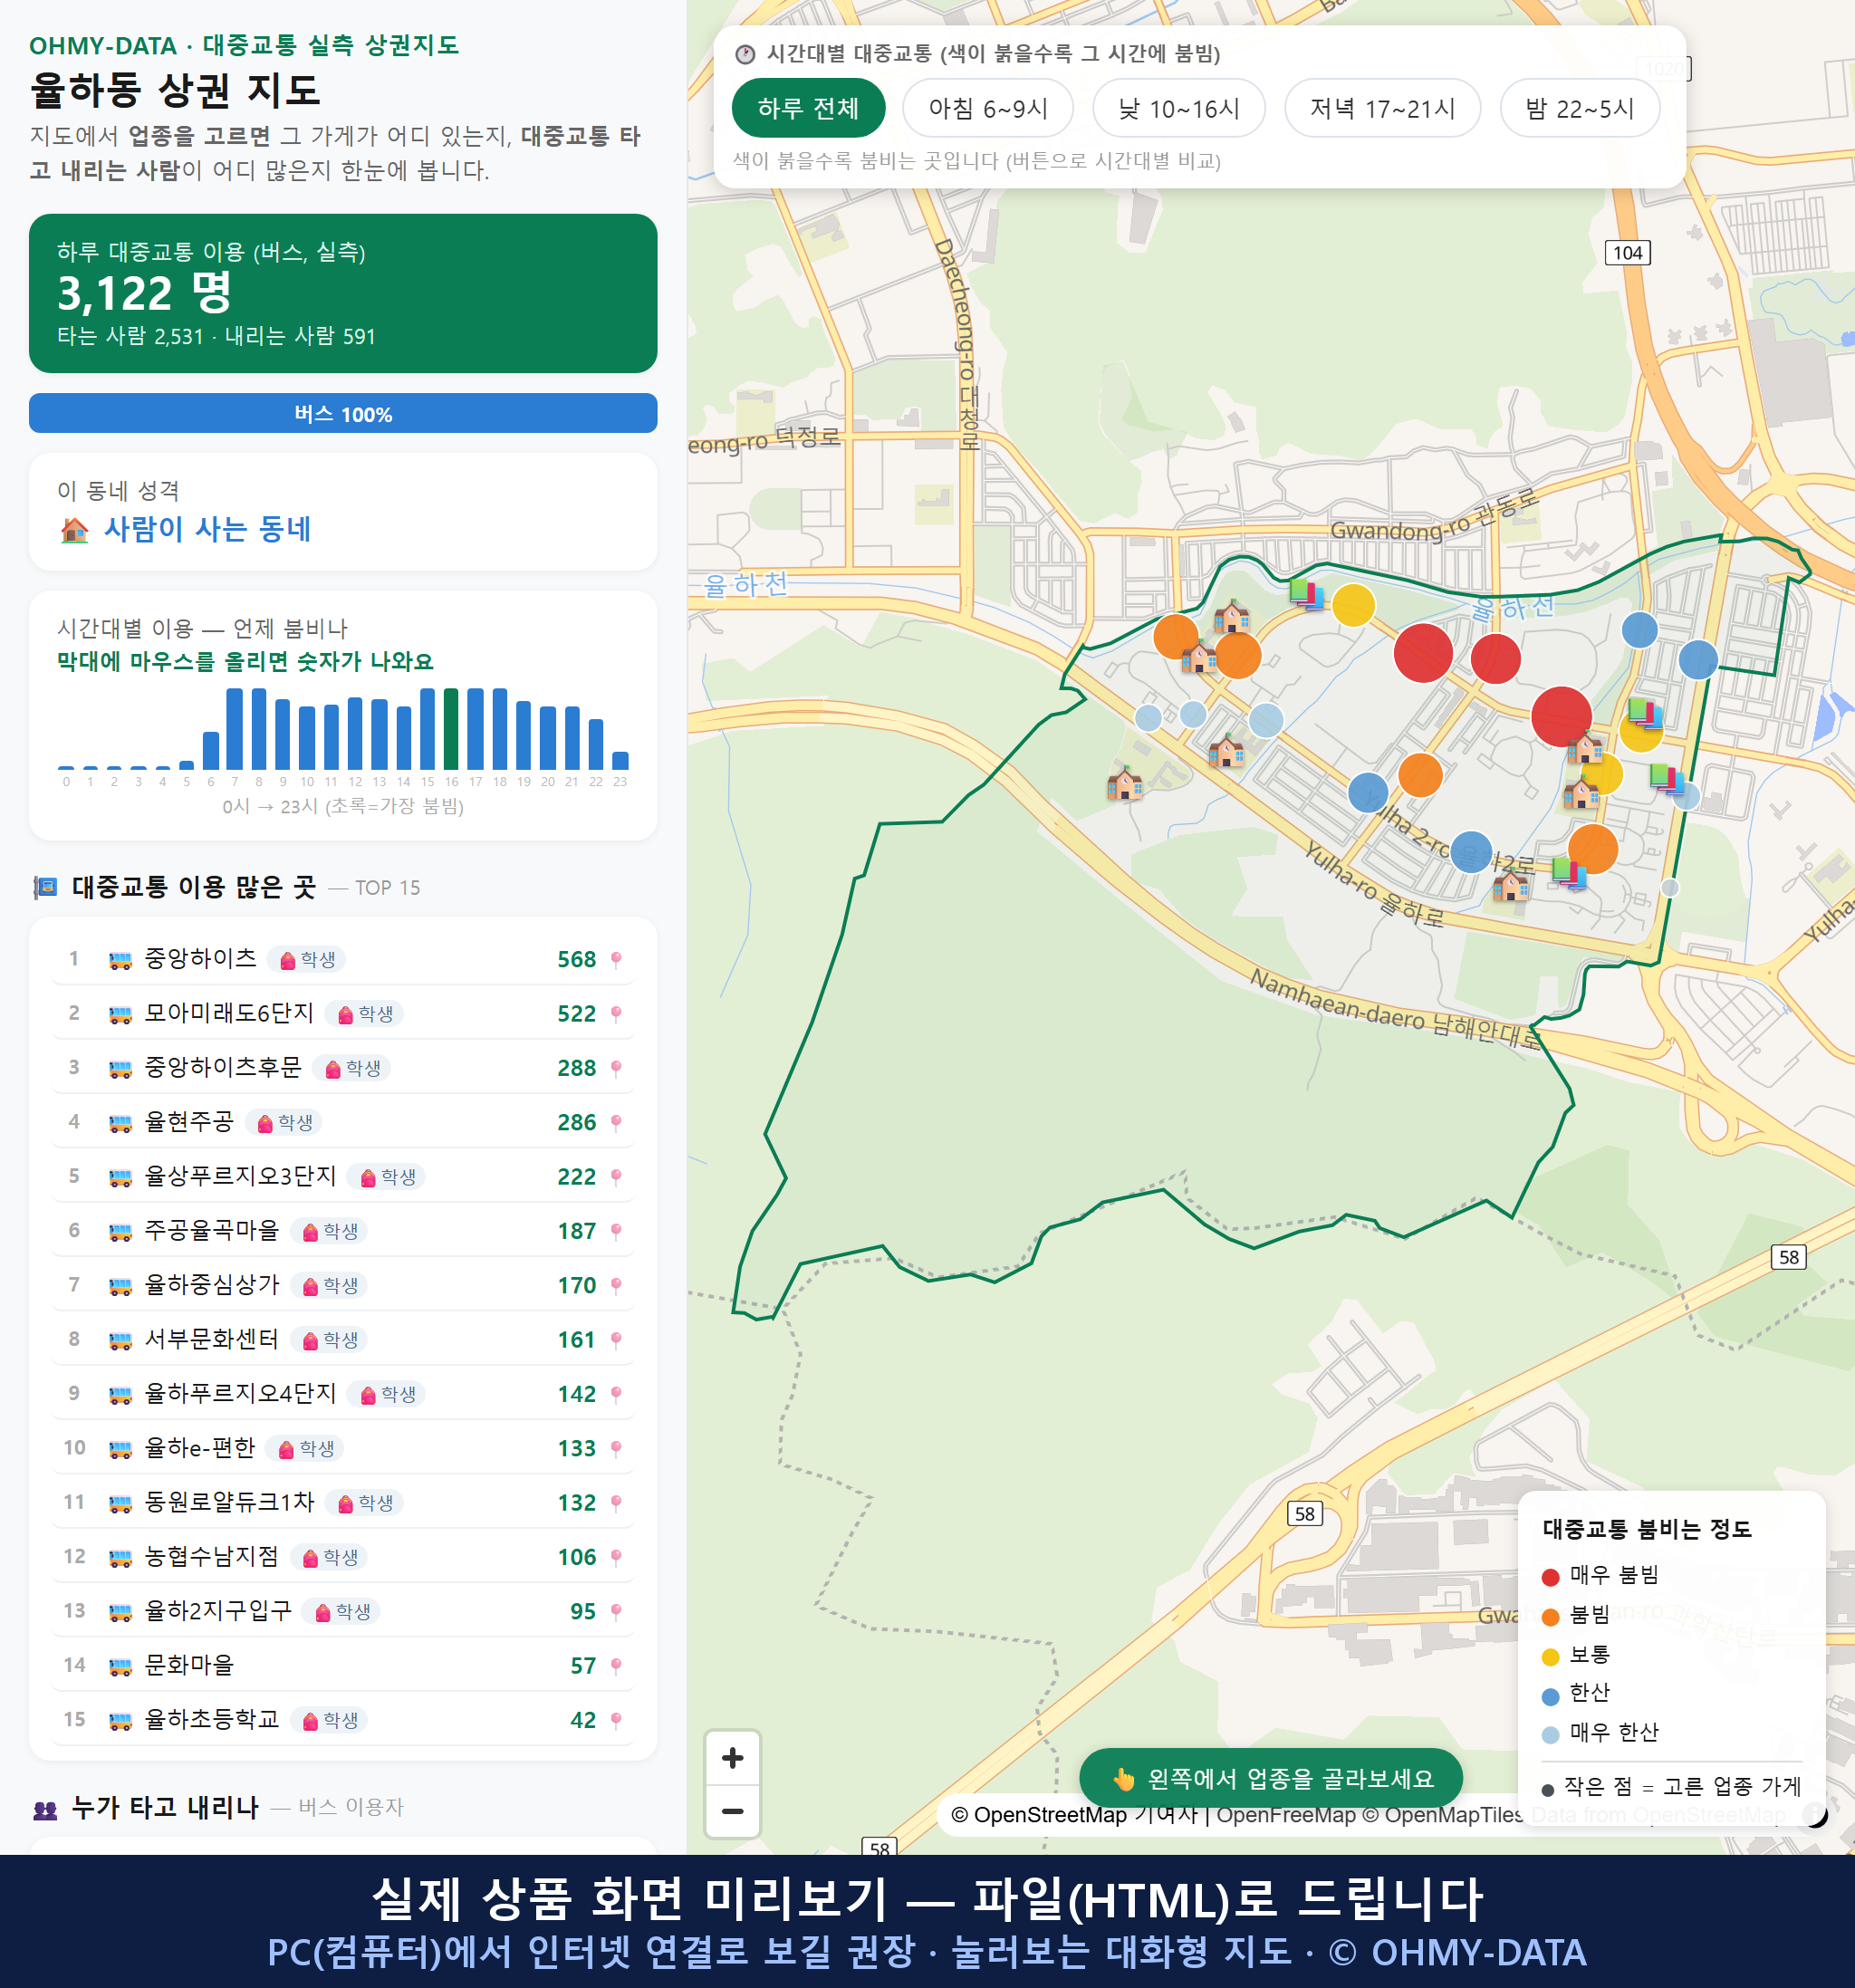The width and height of the screenshot is (1855, 1988).
Task: Click the books marker beside the top yellow circle
Action: [1305, 594]
